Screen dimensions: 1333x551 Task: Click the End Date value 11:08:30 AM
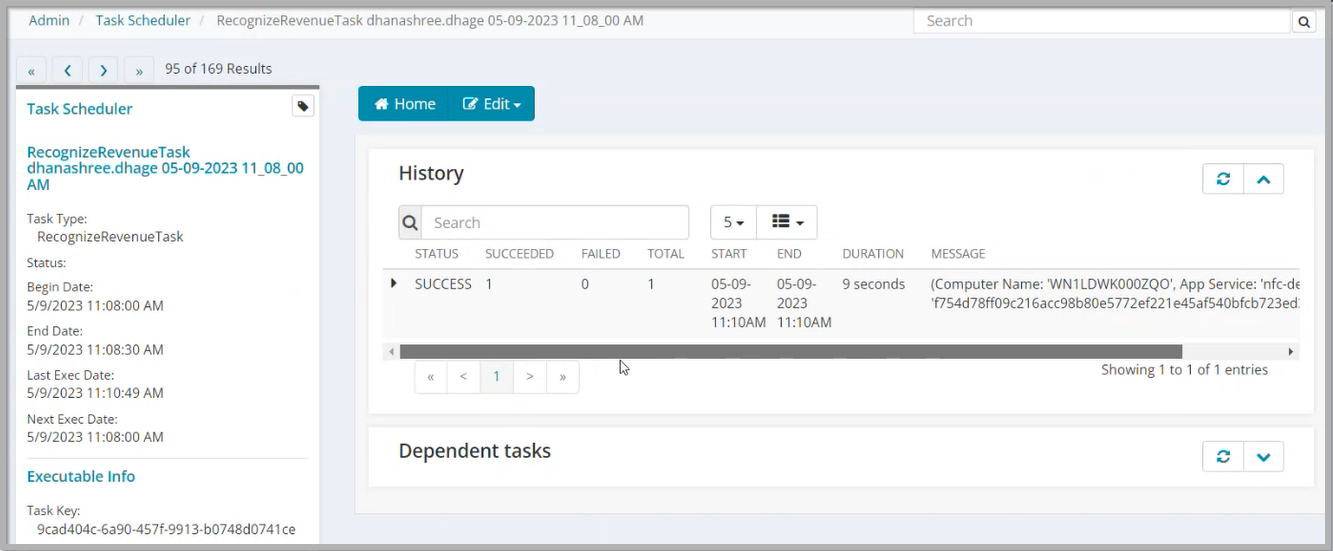(x=95, y=349)
